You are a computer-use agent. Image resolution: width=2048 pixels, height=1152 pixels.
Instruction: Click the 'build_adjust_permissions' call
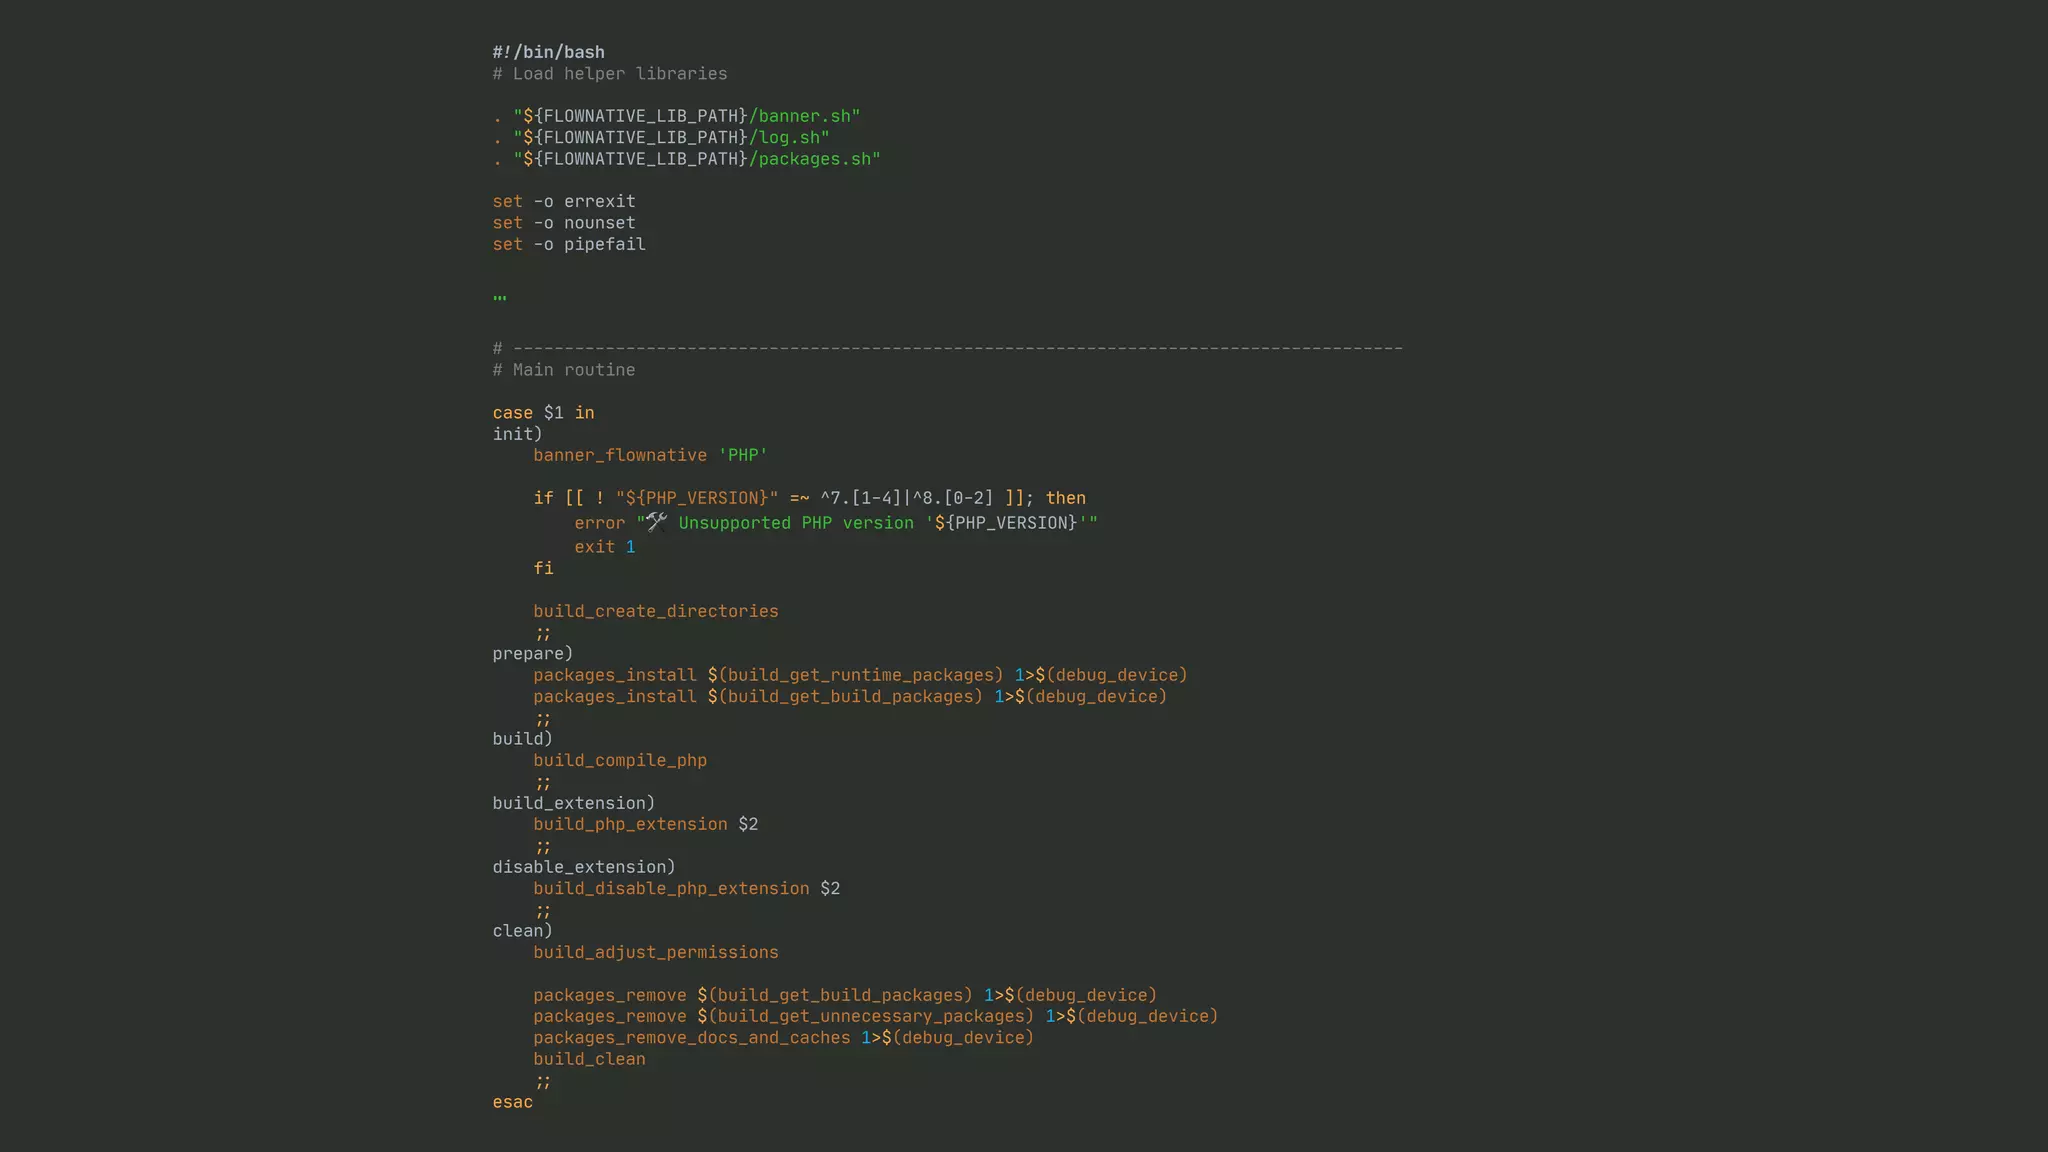(x=656, y=953)
